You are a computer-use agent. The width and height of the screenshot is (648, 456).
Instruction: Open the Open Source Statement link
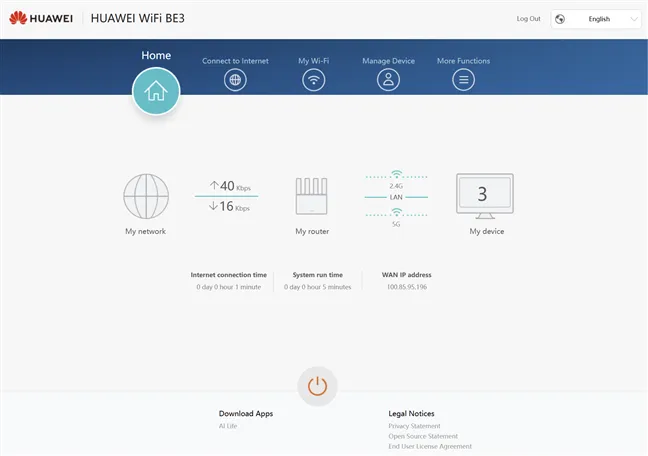coord(423,436)
